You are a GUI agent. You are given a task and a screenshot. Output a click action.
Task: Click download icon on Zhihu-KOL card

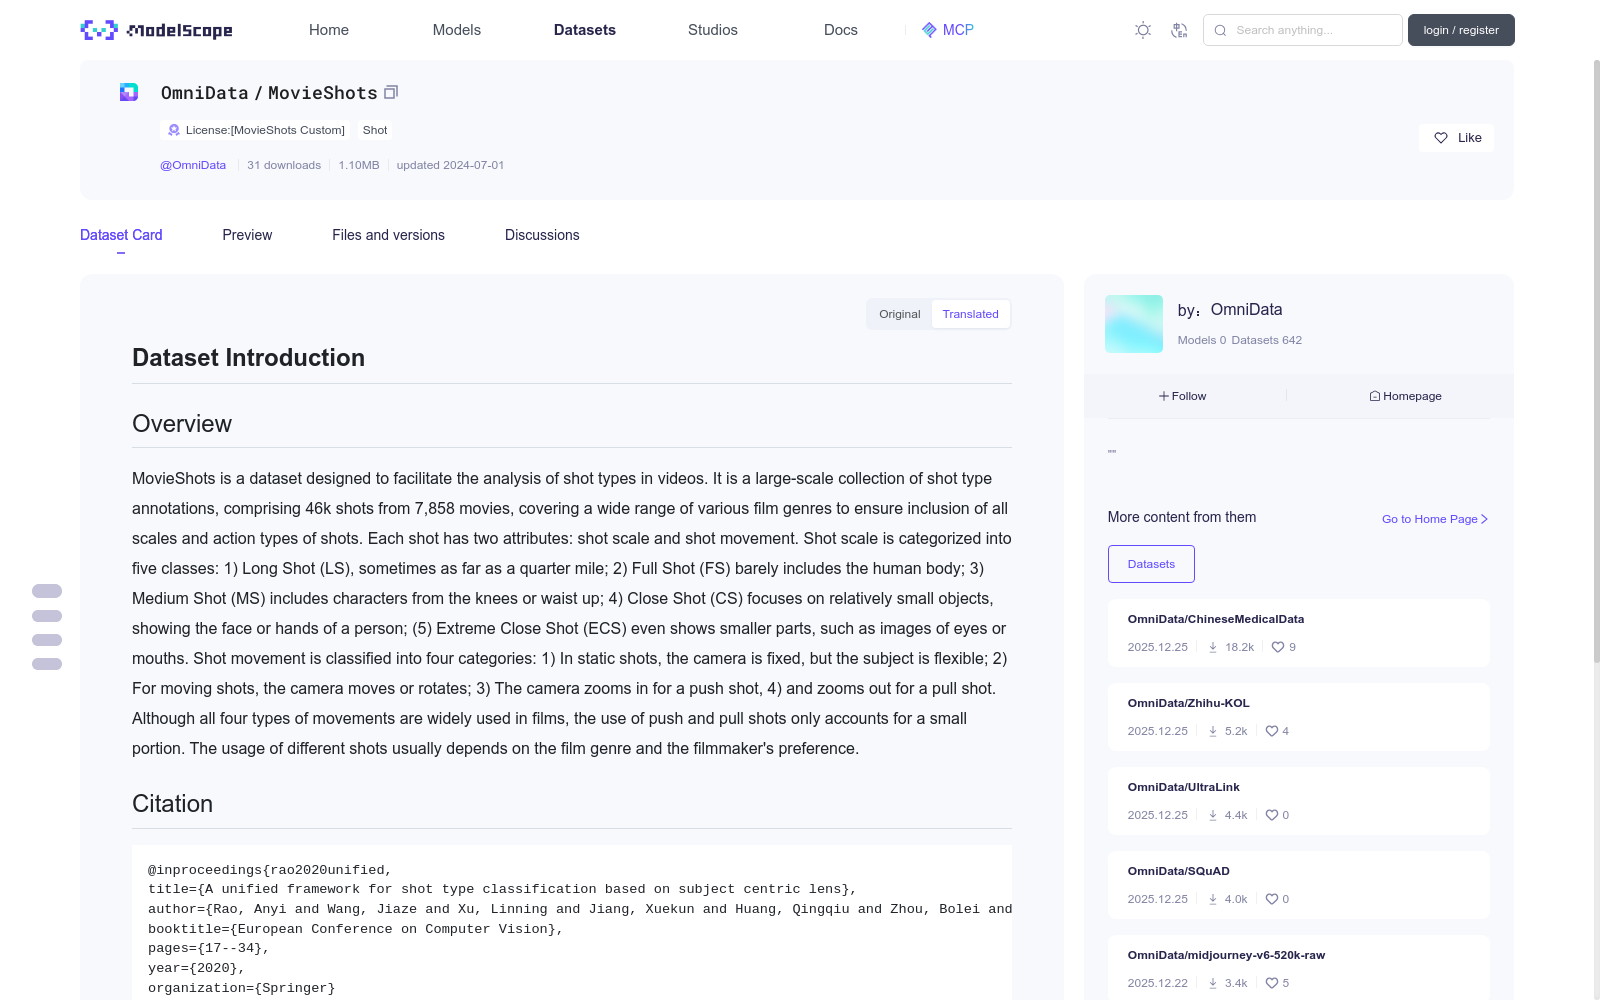click(x=1213, y=731)
